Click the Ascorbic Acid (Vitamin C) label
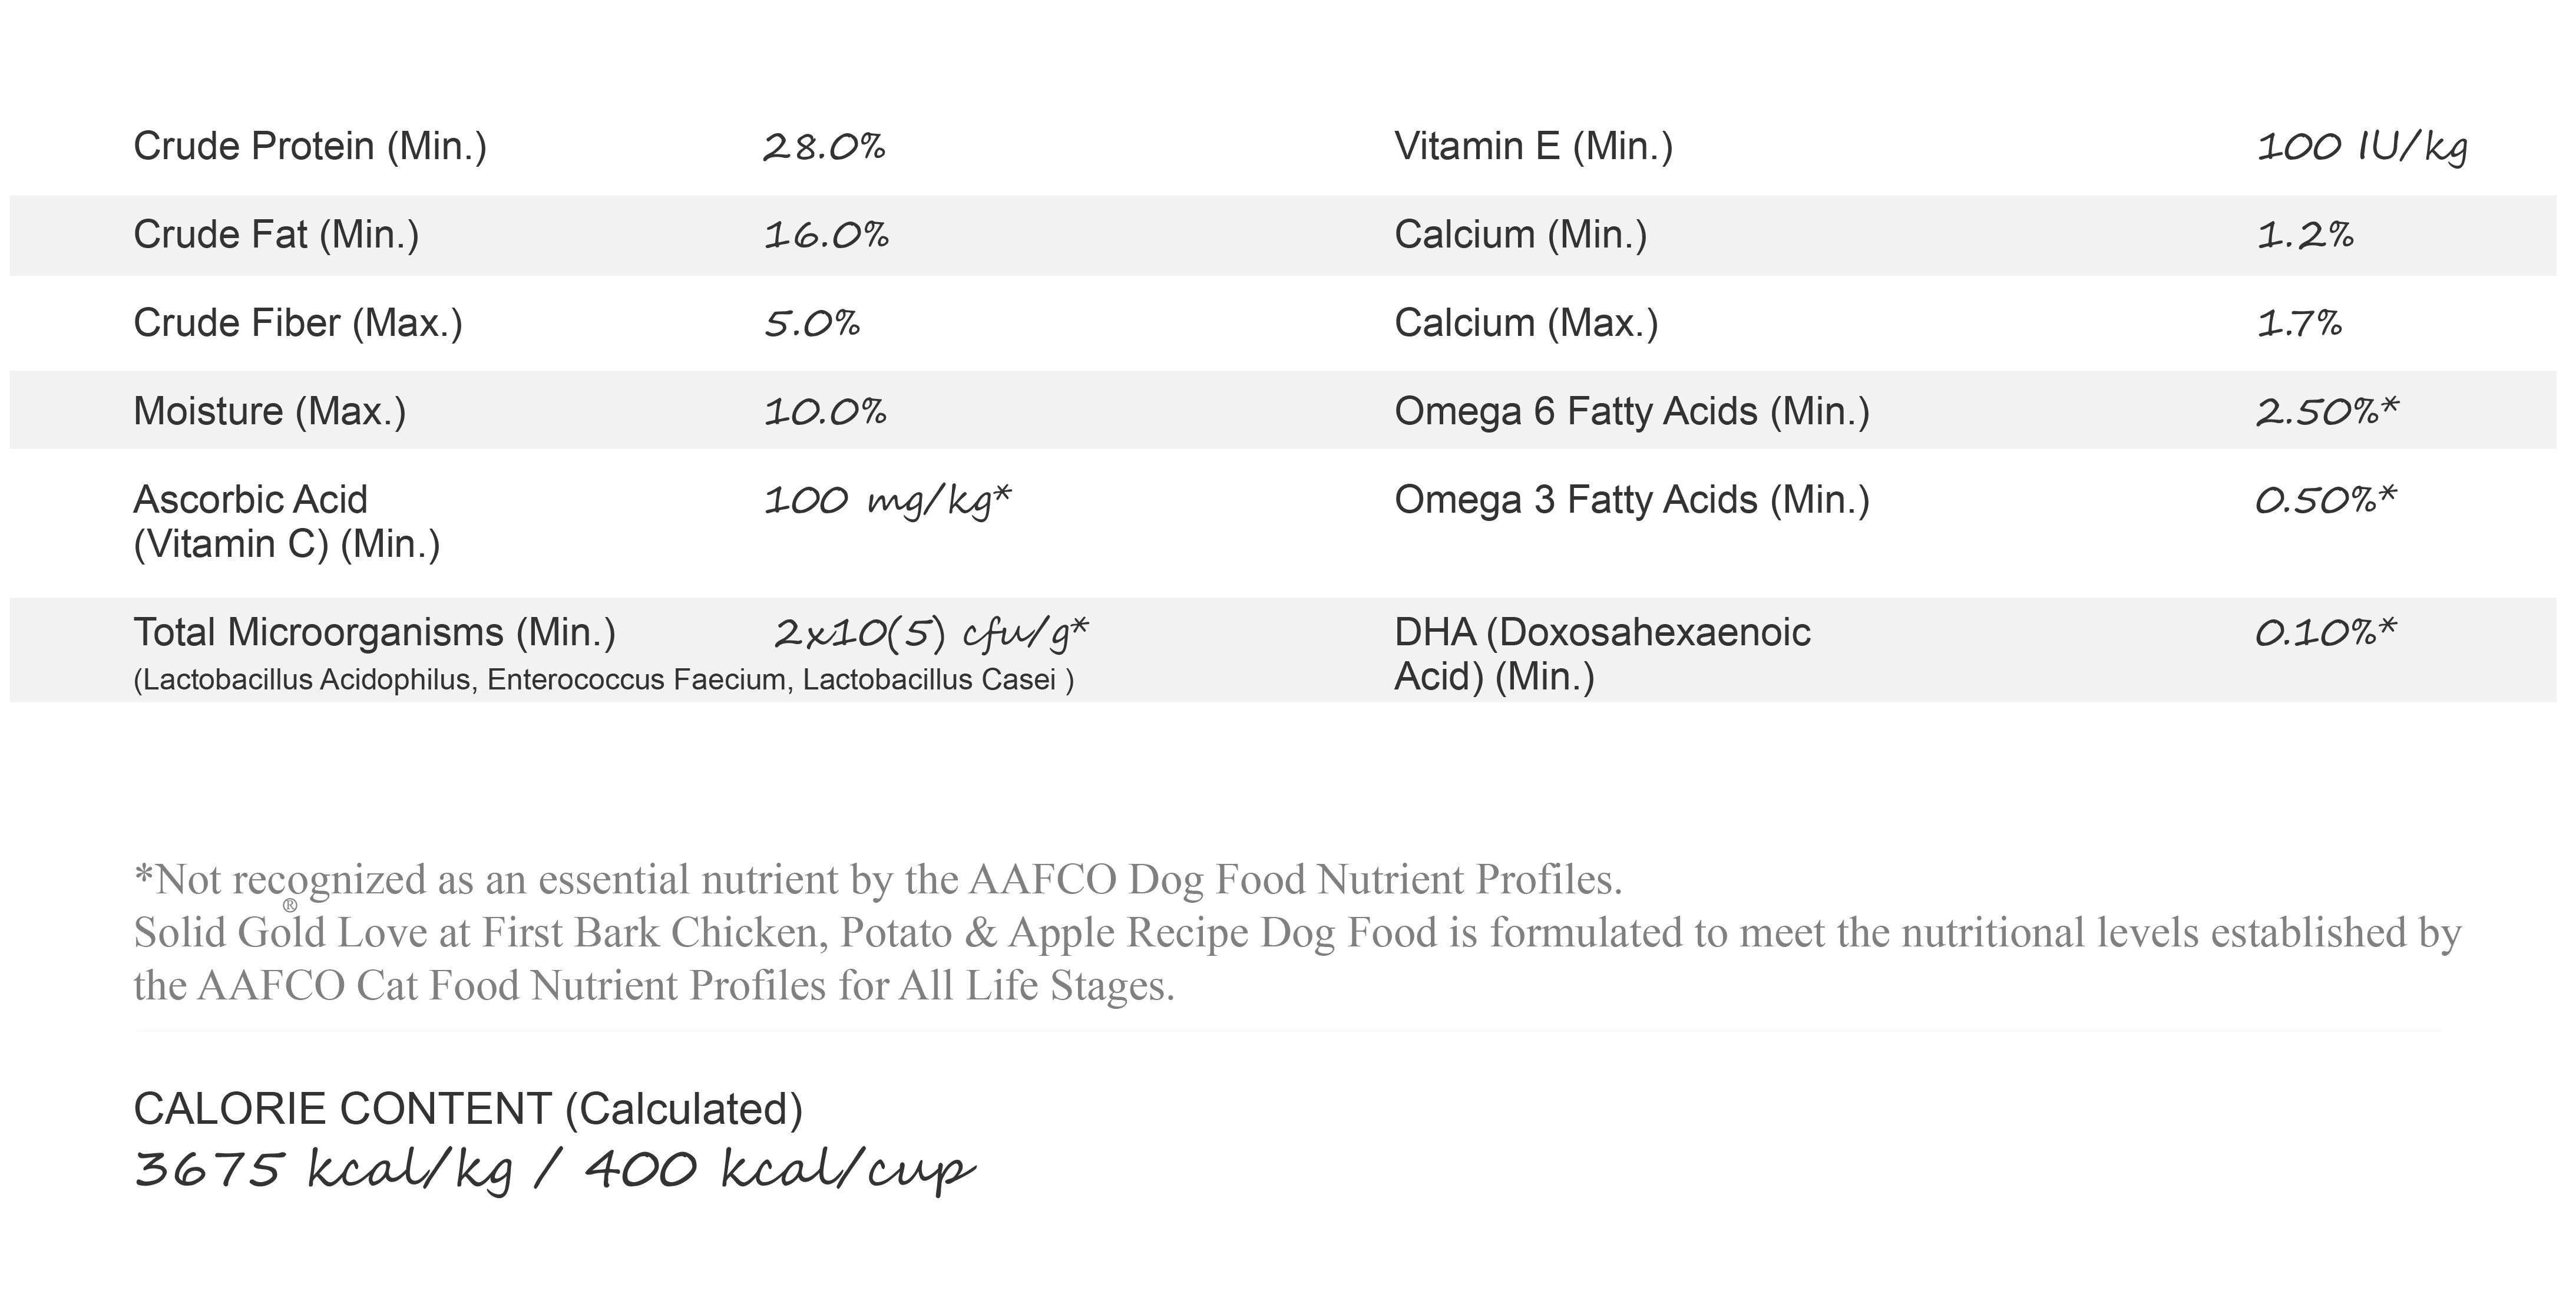Screen dimensions: 2576x1310 [x=287, y=522]
